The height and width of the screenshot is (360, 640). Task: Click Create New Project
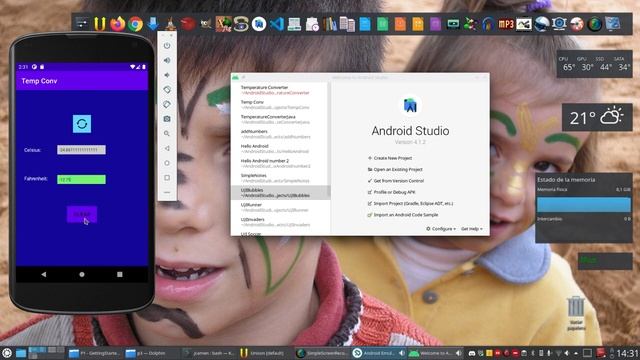[x=390, y=158]
